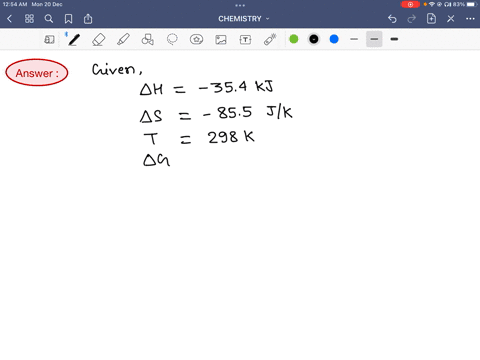This screenshot has width=480, height=360.
Task: Tap the handwritten ΔG symbol
Action: 156,160
